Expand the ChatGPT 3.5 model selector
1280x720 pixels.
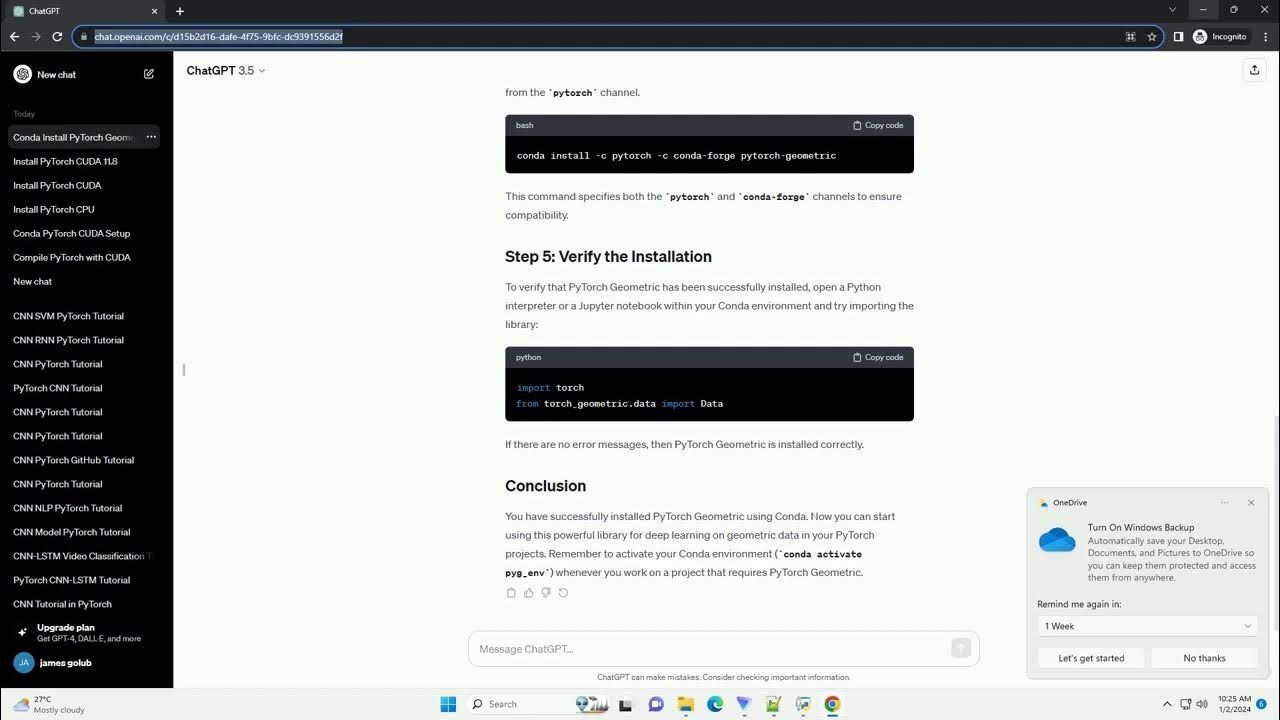click(226, 71)
